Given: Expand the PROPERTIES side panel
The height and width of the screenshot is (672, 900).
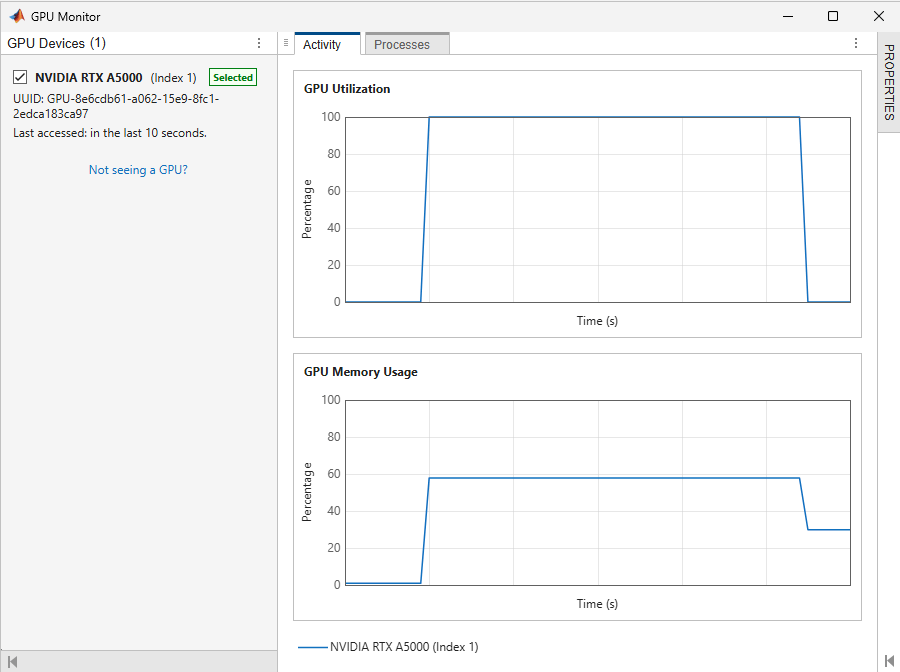Looking at the screenshot, I should (x=889, y=82).
